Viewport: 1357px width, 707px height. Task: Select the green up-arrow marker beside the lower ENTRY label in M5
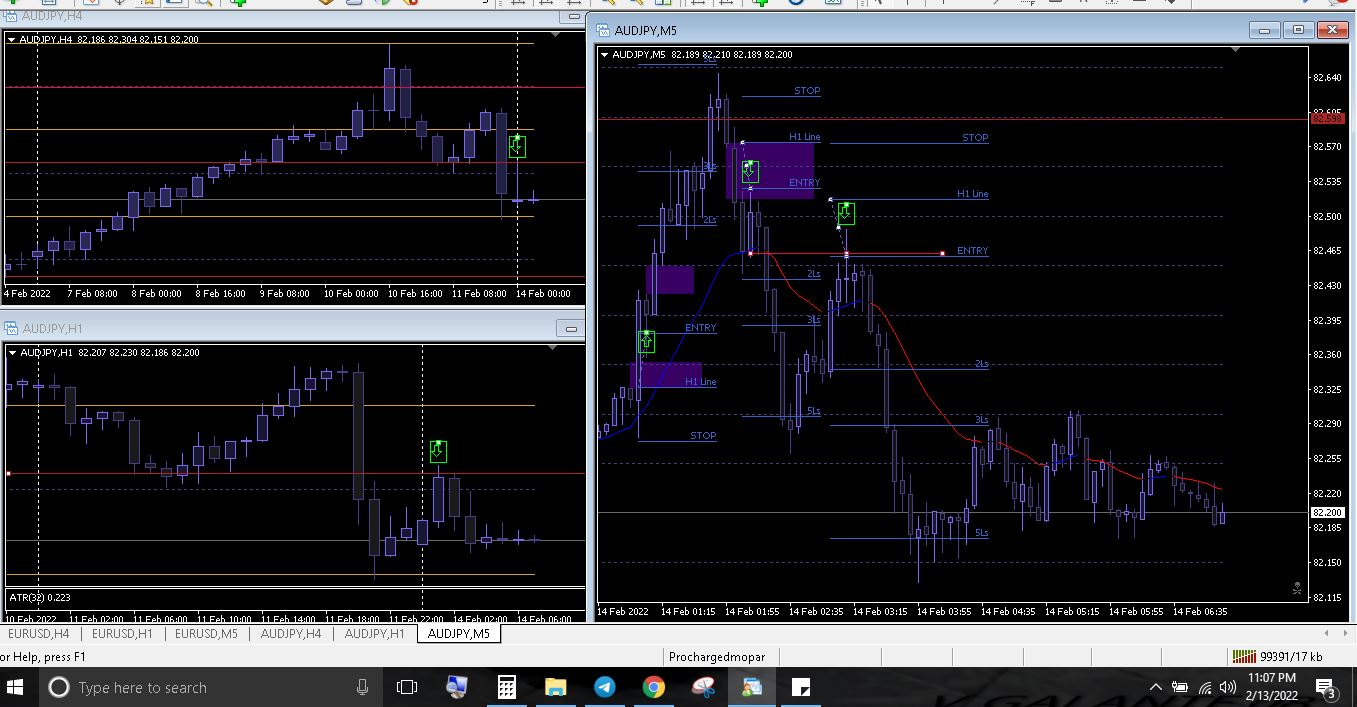point(646,341)
